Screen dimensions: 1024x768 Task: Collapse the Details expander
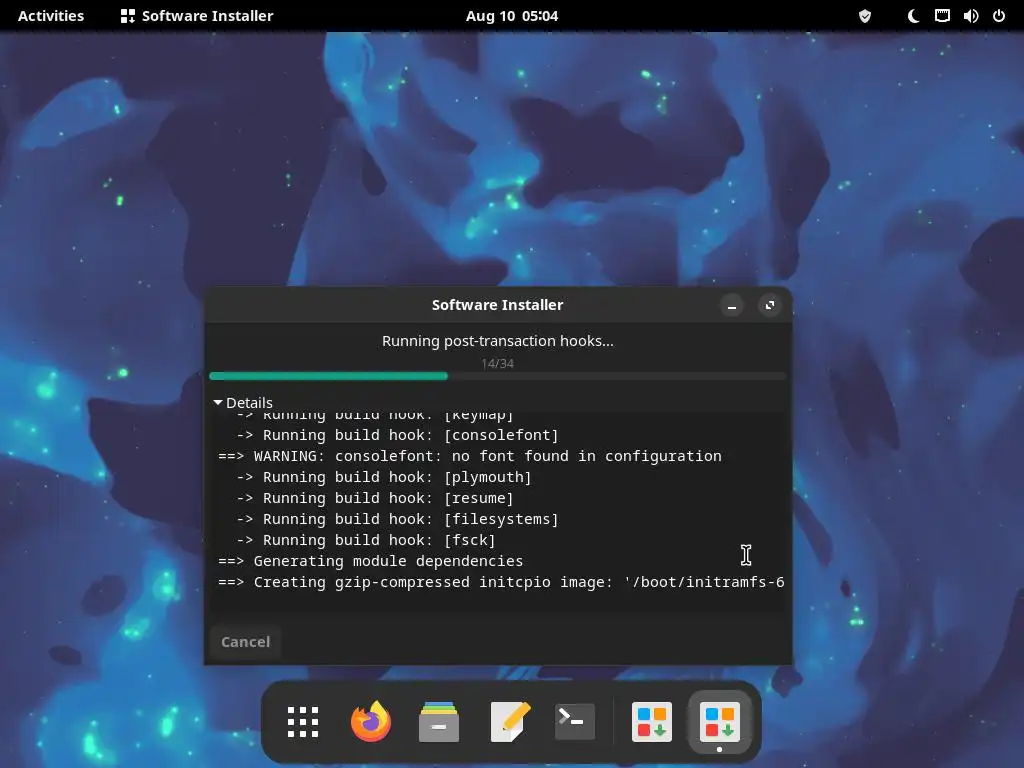click(x=243, y=402)
